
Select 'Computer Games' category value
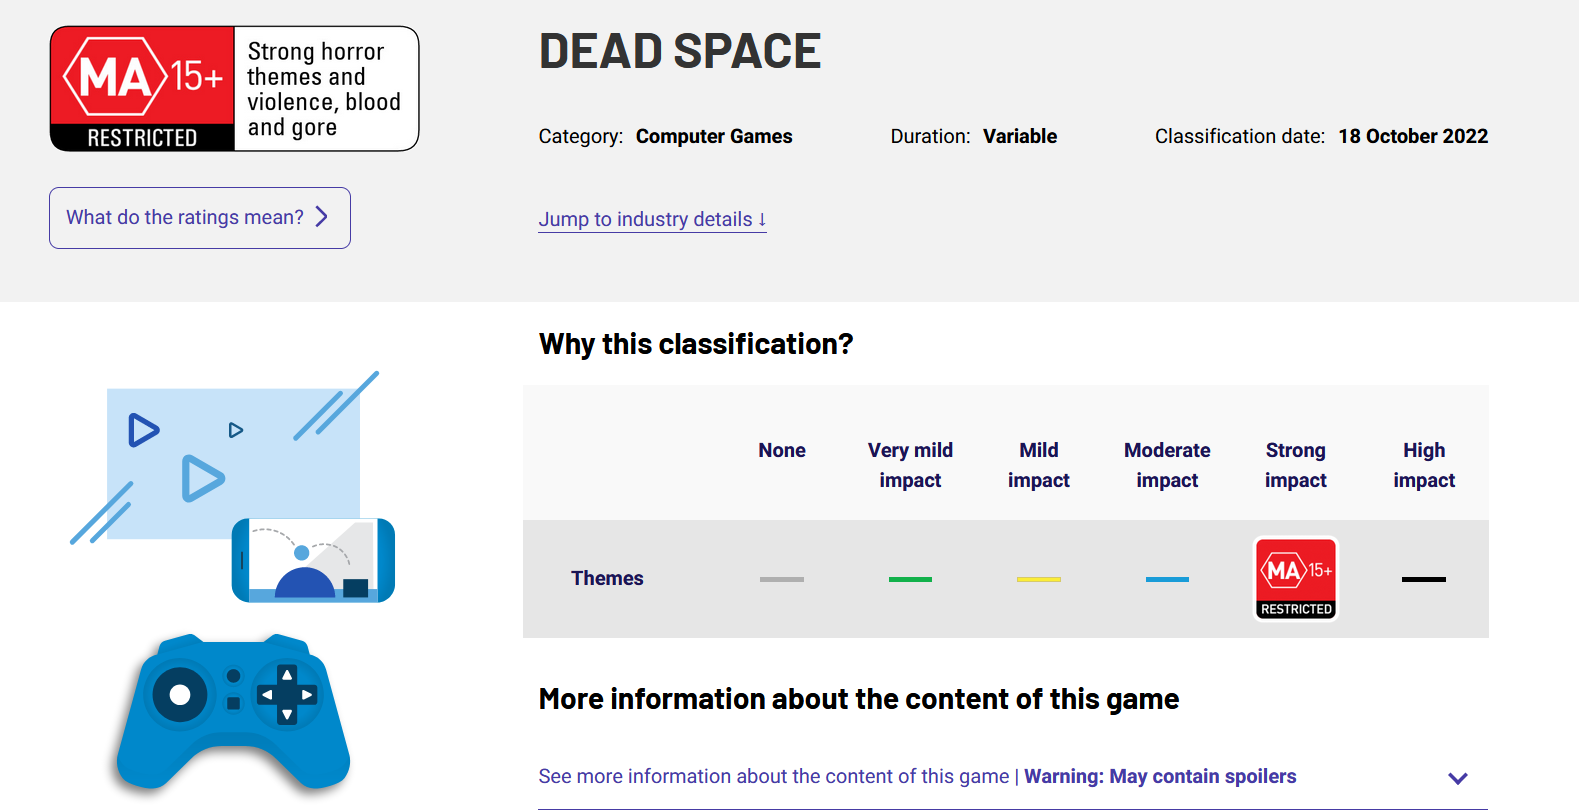714,136
